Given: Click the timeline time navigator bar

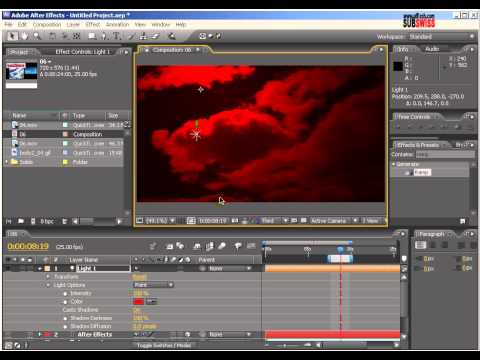Looking at the screenshot, I should tap(307, 242).
